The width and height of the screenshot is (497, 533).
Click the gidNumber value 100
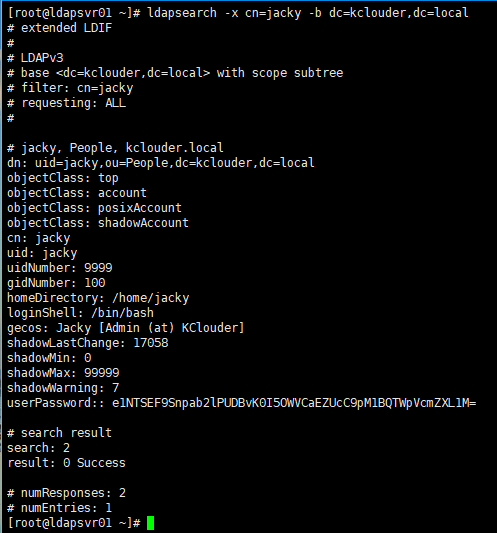95,283
